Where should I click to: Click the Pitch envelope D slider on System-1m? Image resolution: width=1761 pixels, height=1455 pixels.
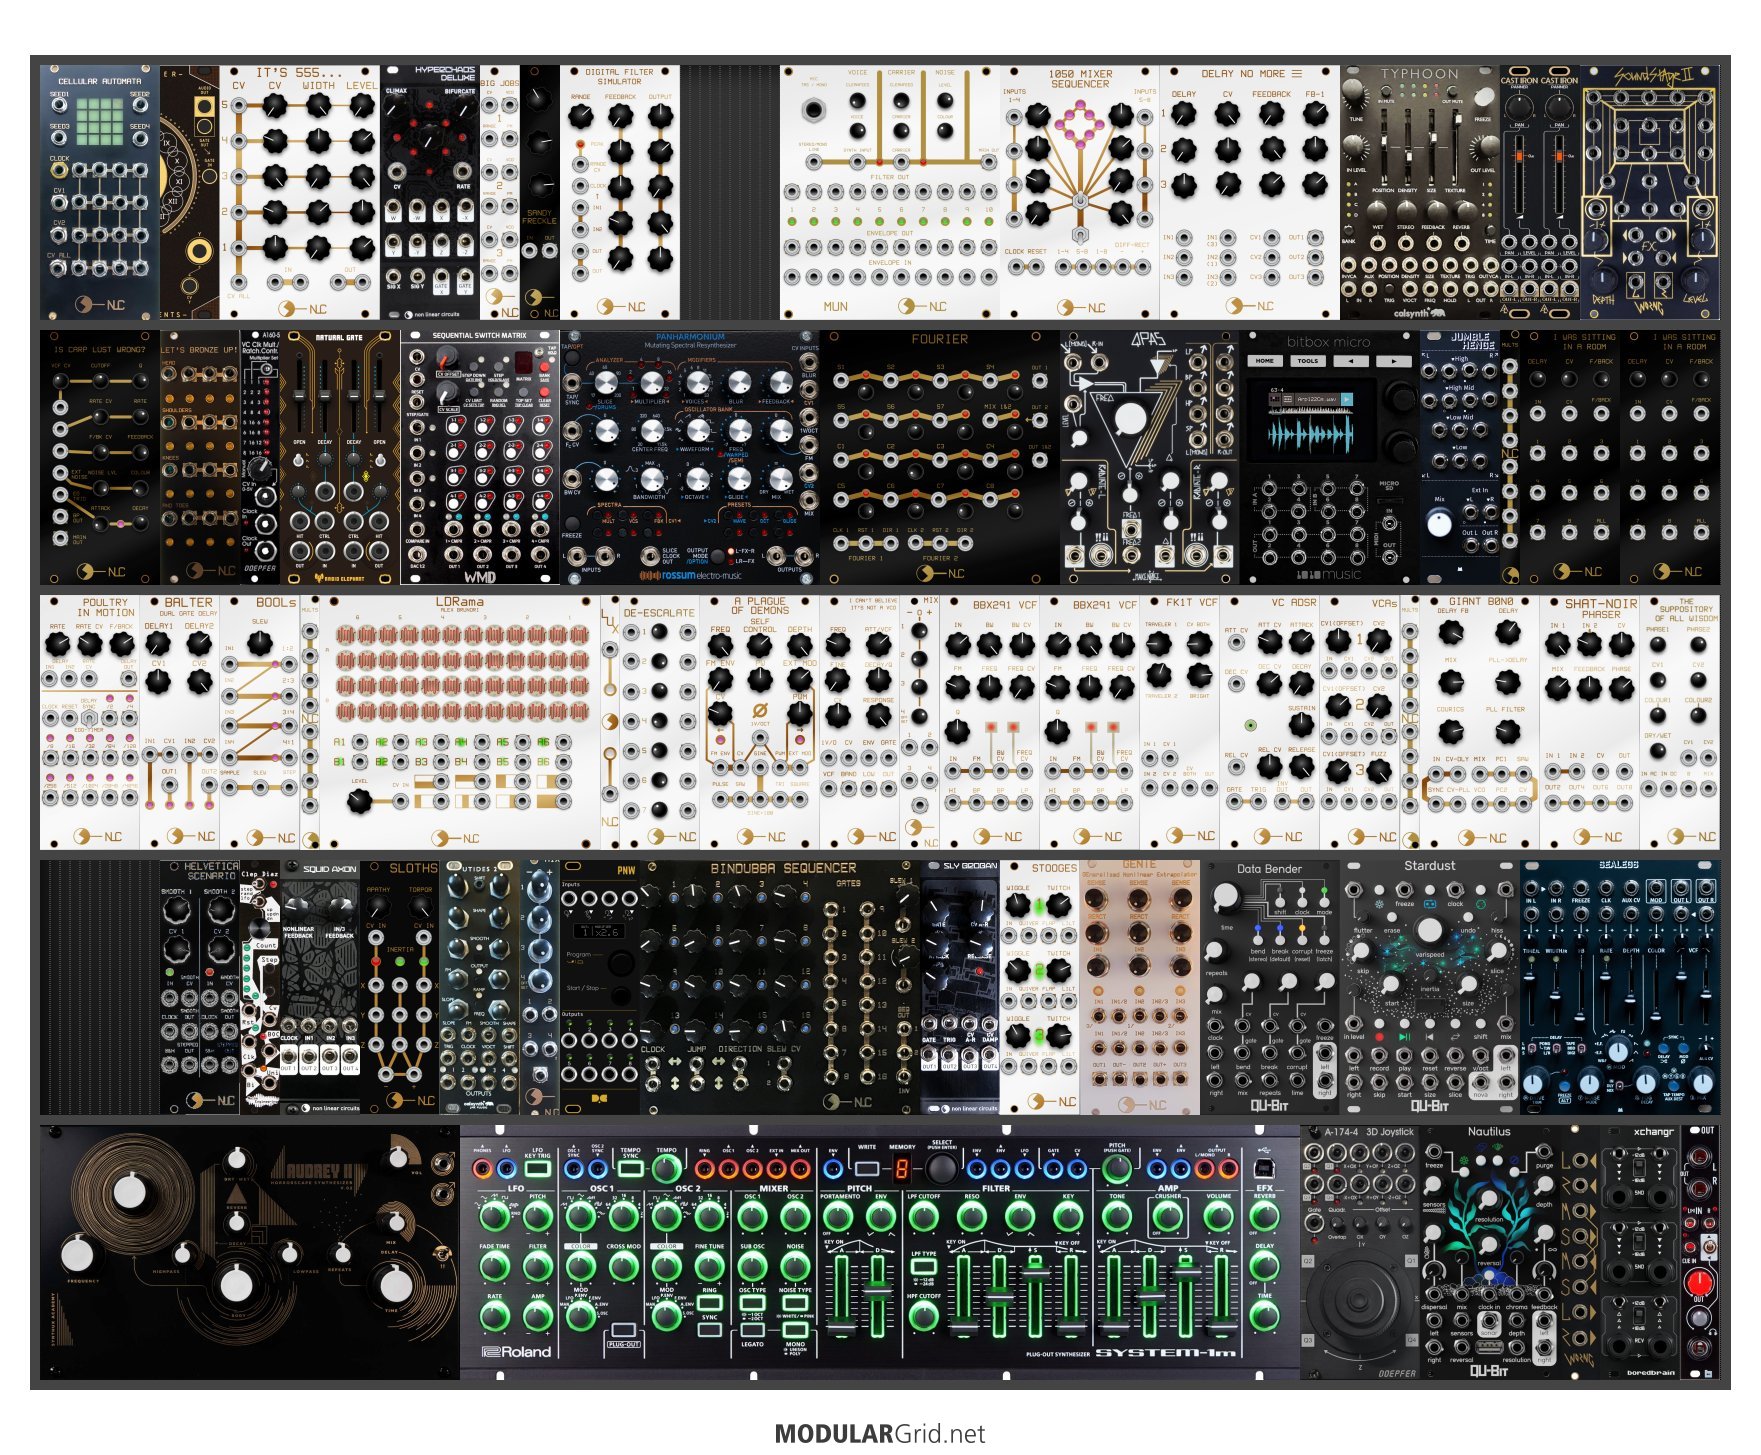878,1292
